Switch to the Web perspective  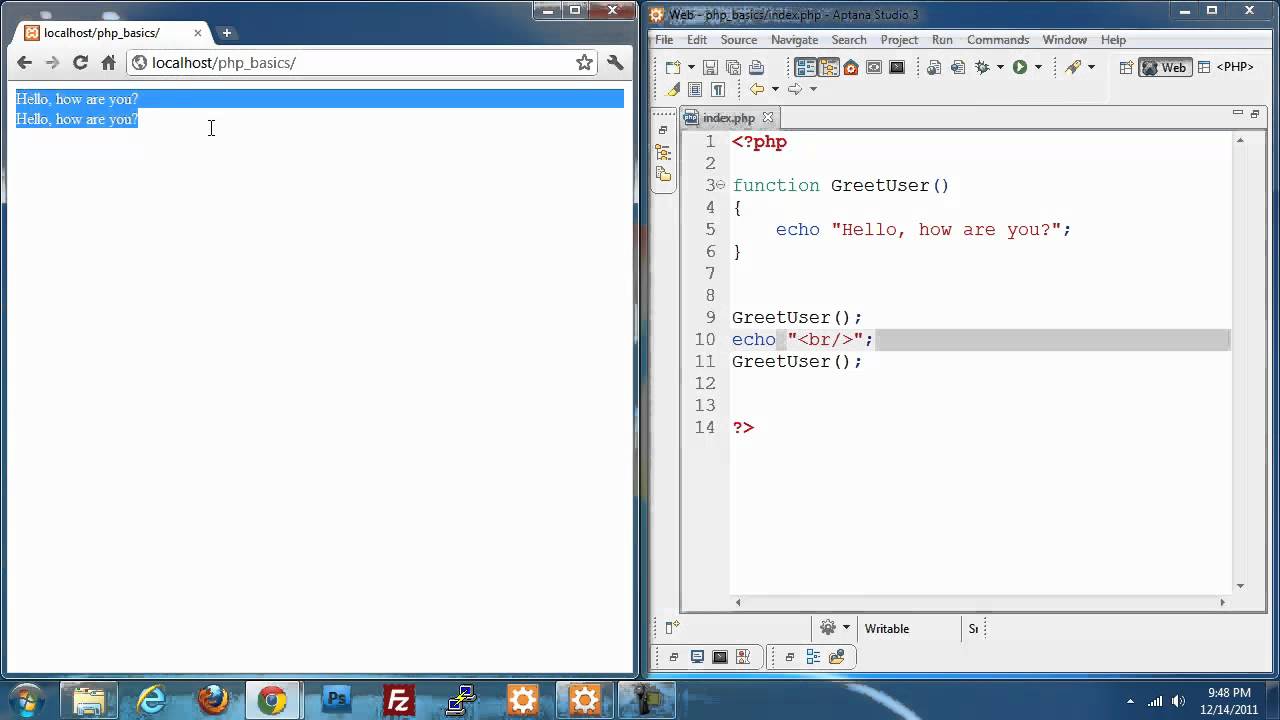[x=1165, y=68]
